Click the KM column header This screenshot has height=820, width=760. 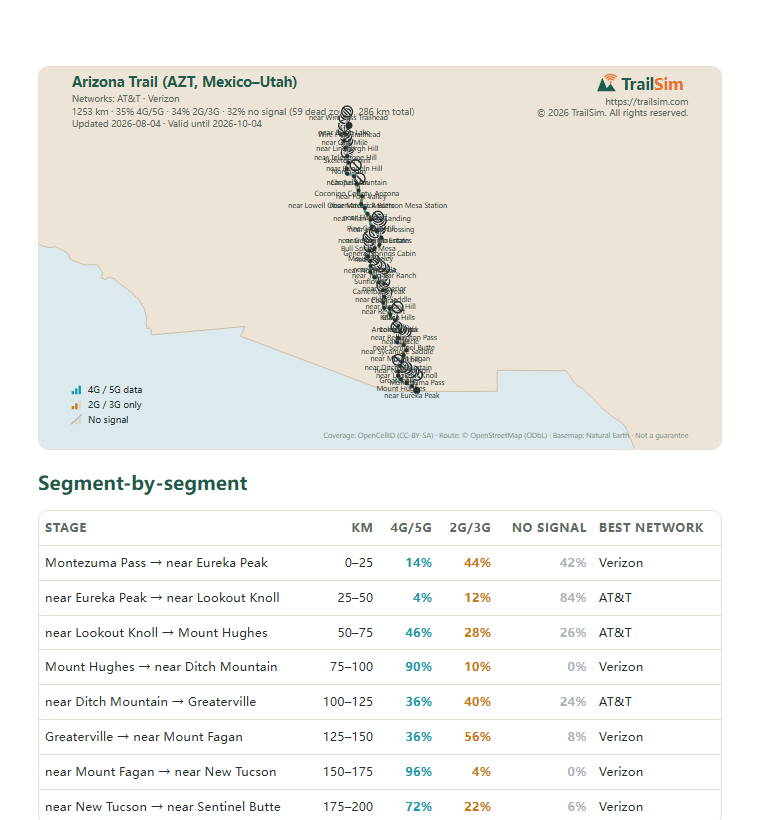(362, 528)
